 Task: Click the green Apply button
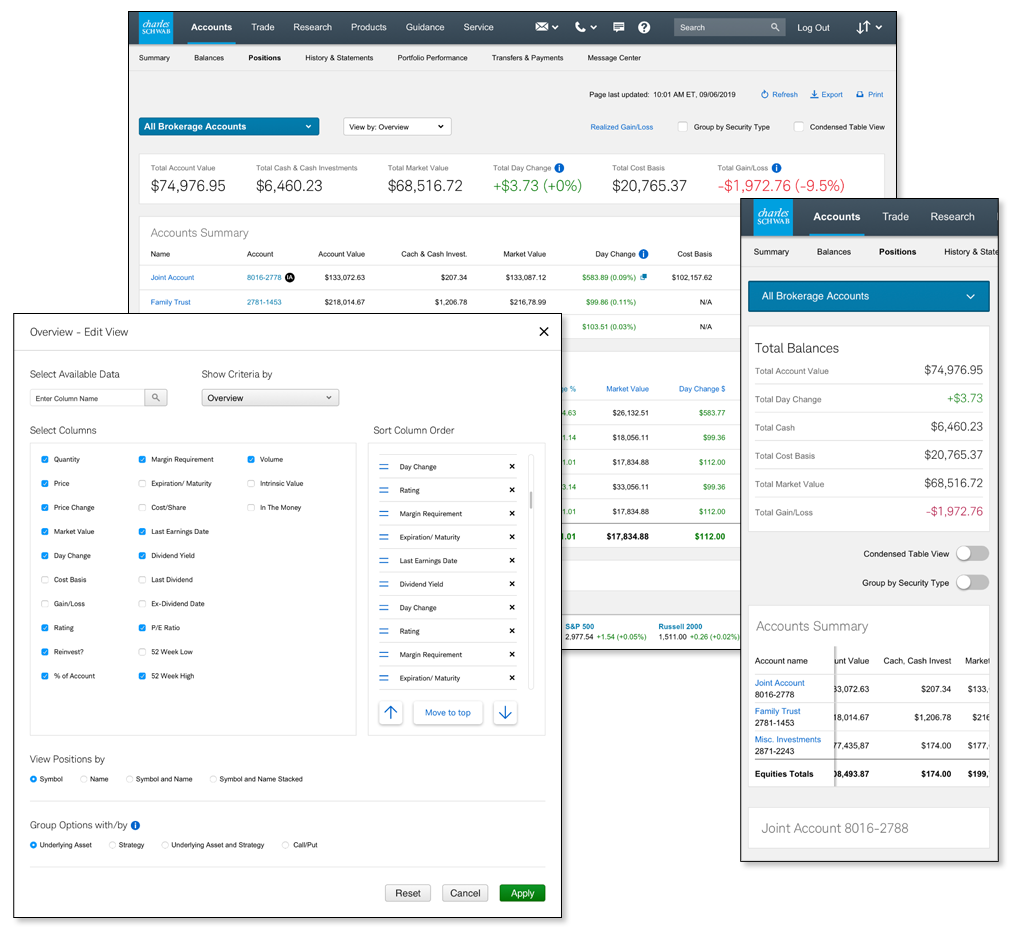click(x=522, y=893)
